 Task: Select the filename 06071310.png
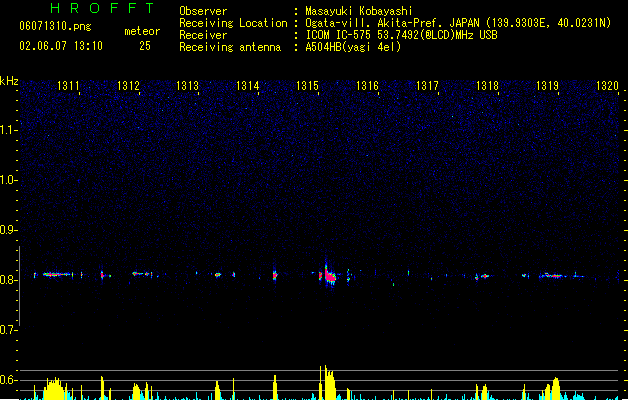pos(55,26)
